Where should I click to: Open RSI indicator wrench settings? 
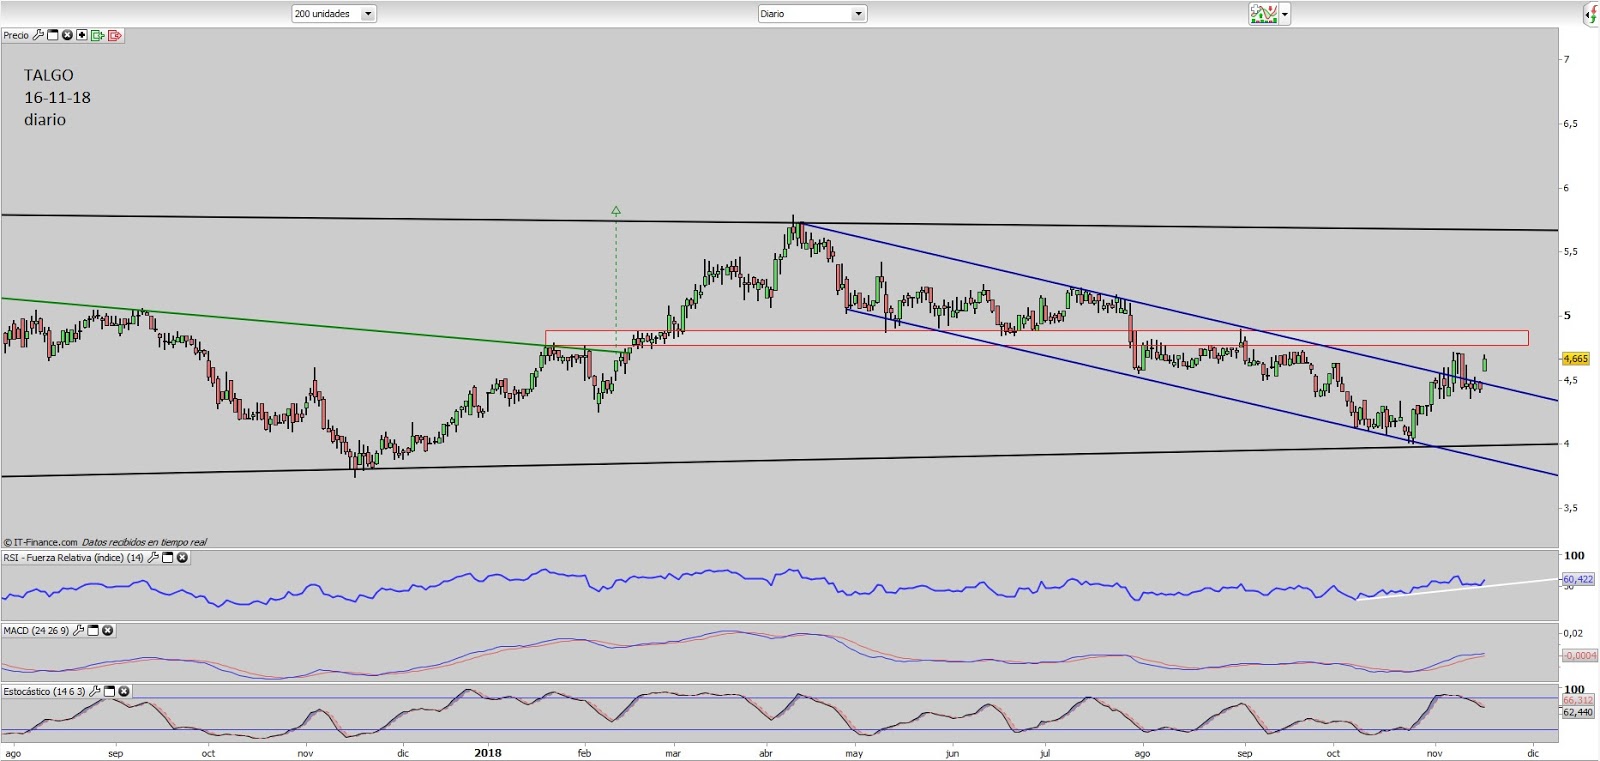(x=153, y=558)
